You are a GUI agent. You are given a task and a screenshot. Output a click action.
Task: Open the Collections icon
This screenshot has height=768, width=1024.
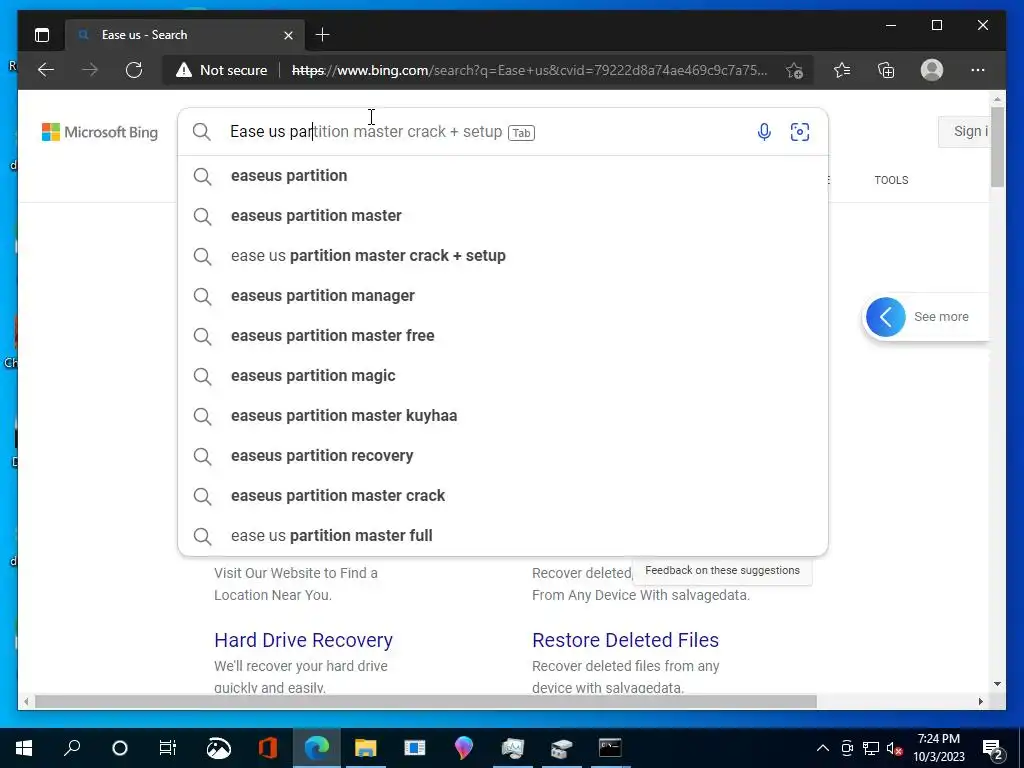pyautogui.click(x=886, y=70)
